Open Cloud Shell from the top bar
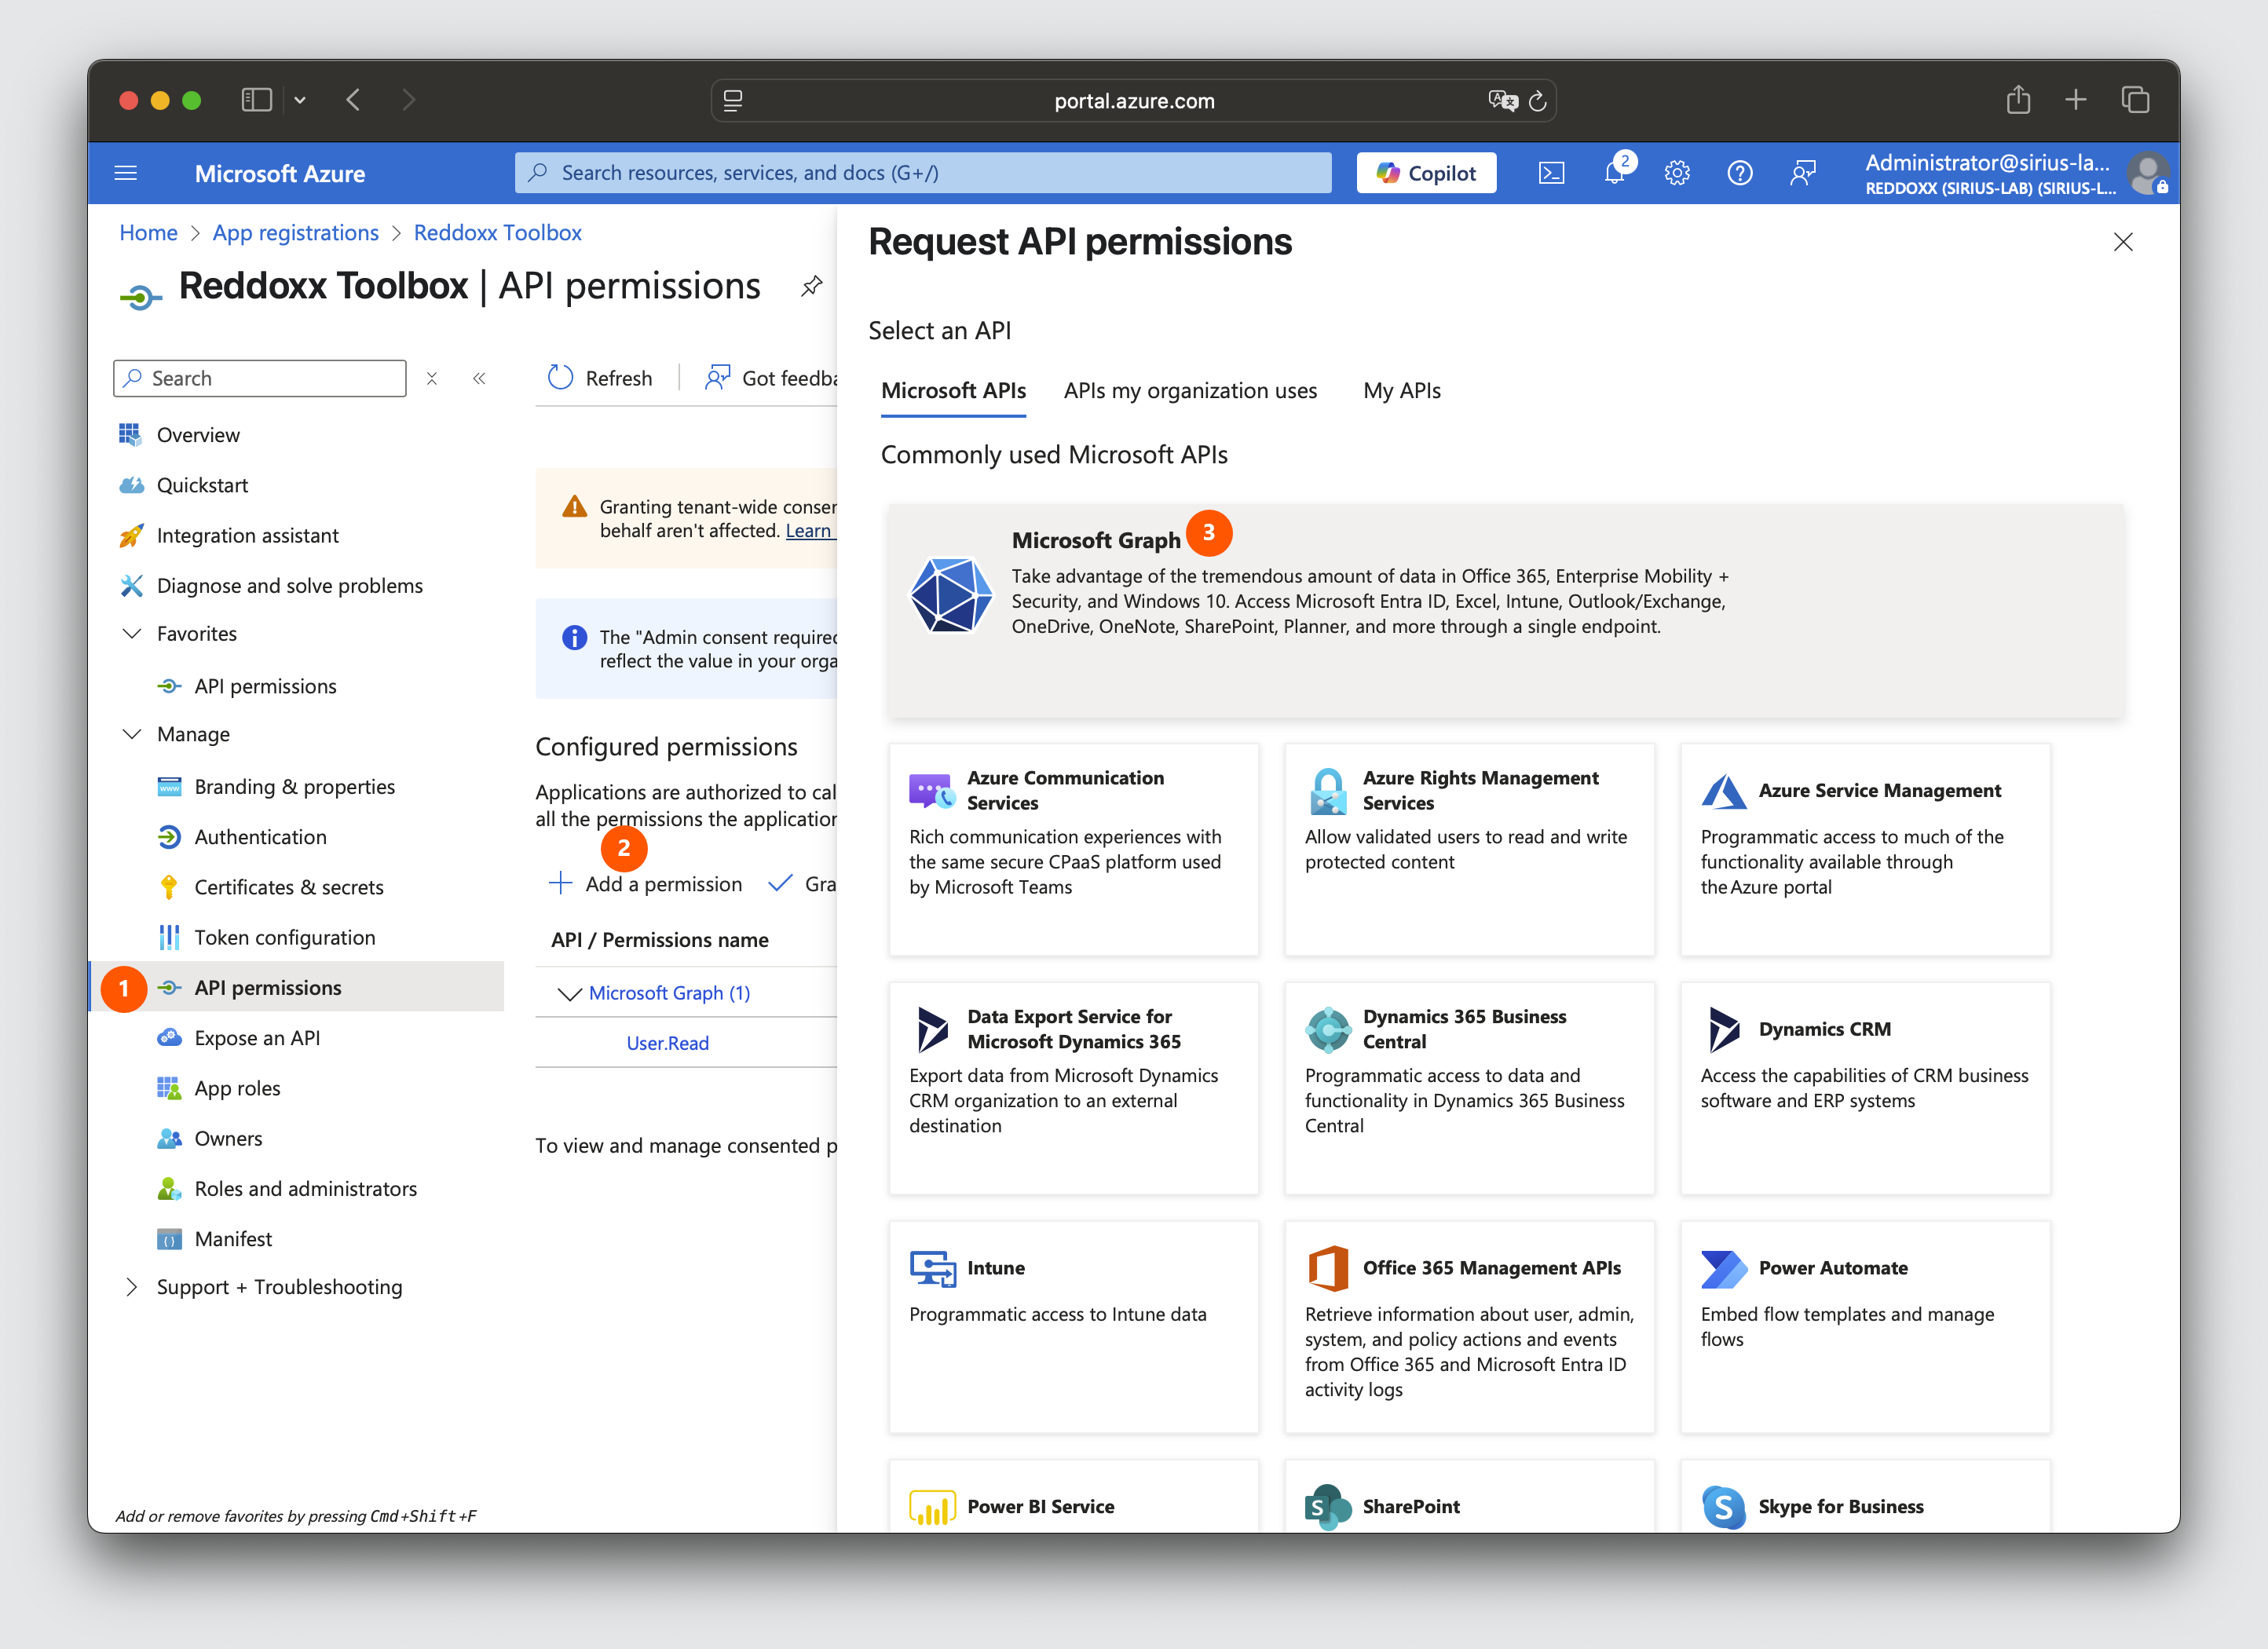 coord(1551,173)
